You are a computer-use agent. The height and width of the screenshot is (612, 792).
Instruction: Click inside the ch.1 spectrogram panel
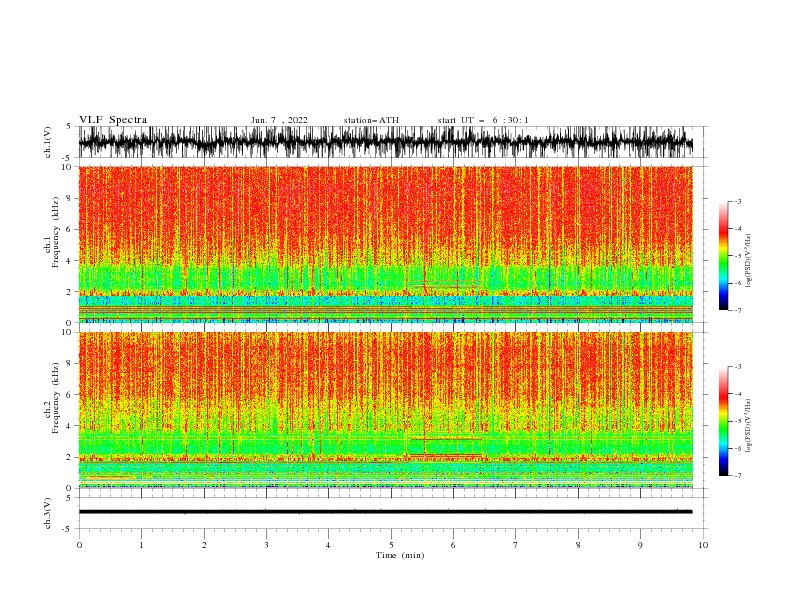point(385,244)
